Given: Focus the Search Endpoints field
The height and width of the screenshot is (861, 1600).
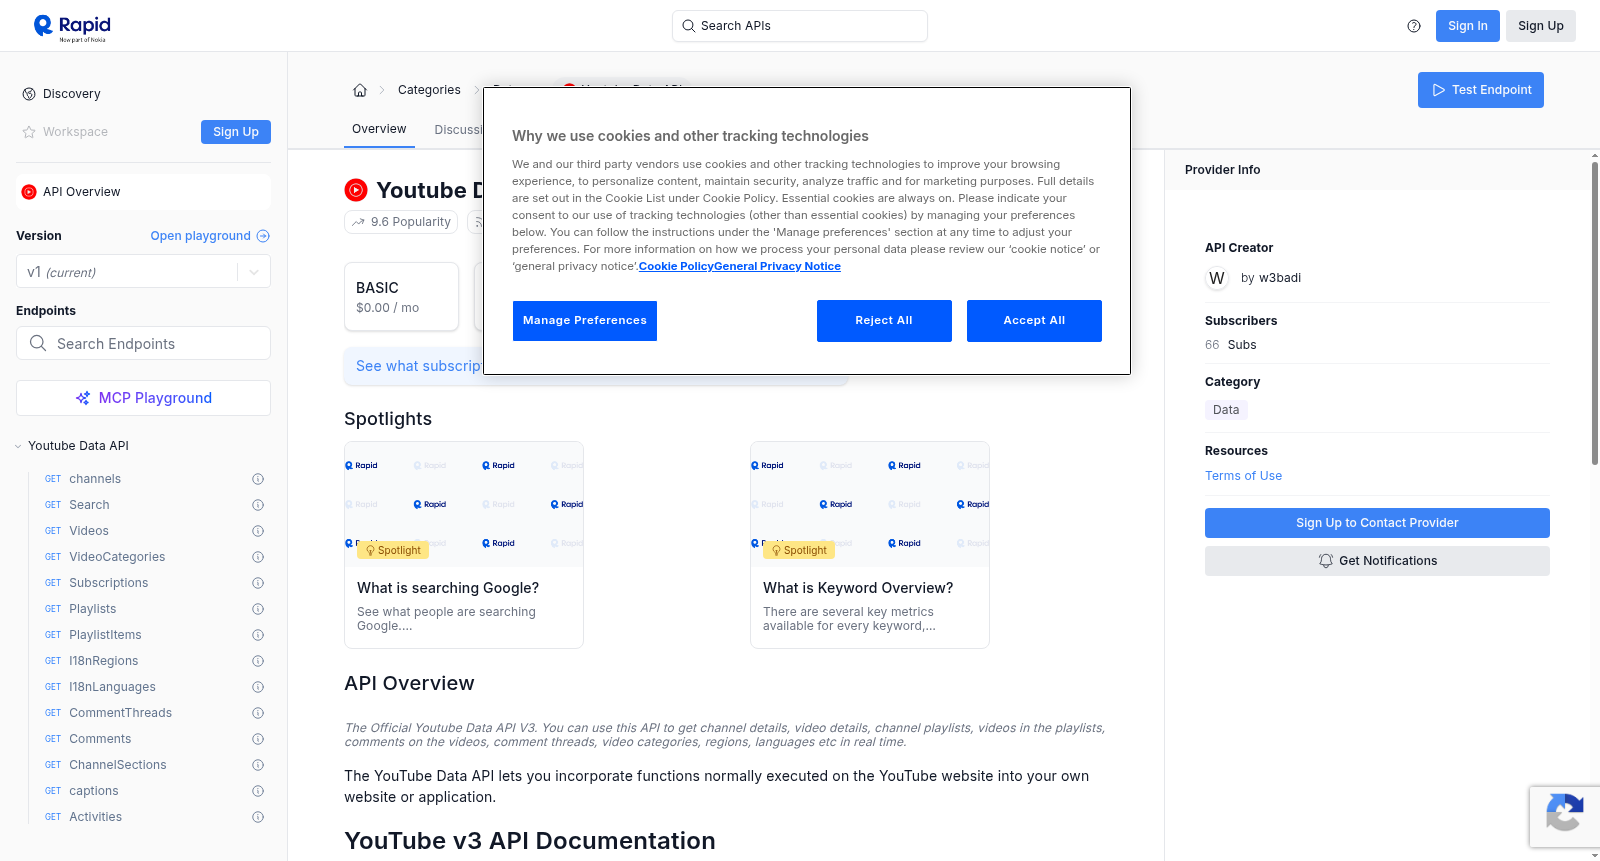Looking at the screenshot, I should (144, 343).
